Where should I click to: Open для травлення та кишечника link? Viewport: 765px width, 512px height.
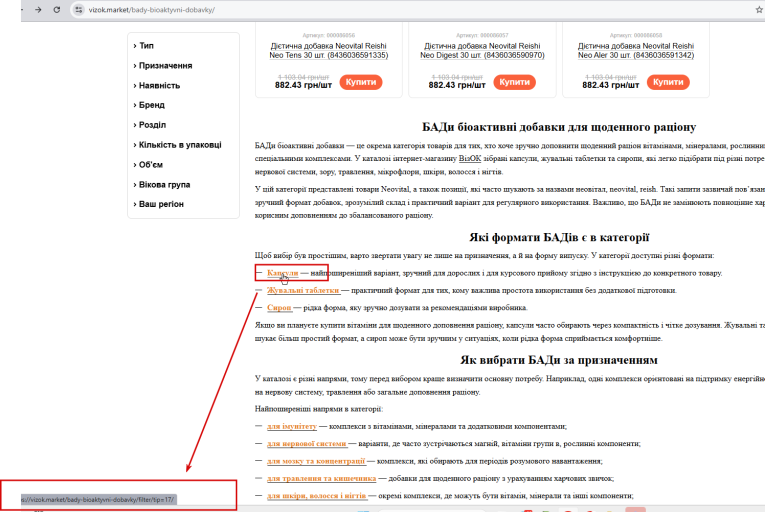322,478
